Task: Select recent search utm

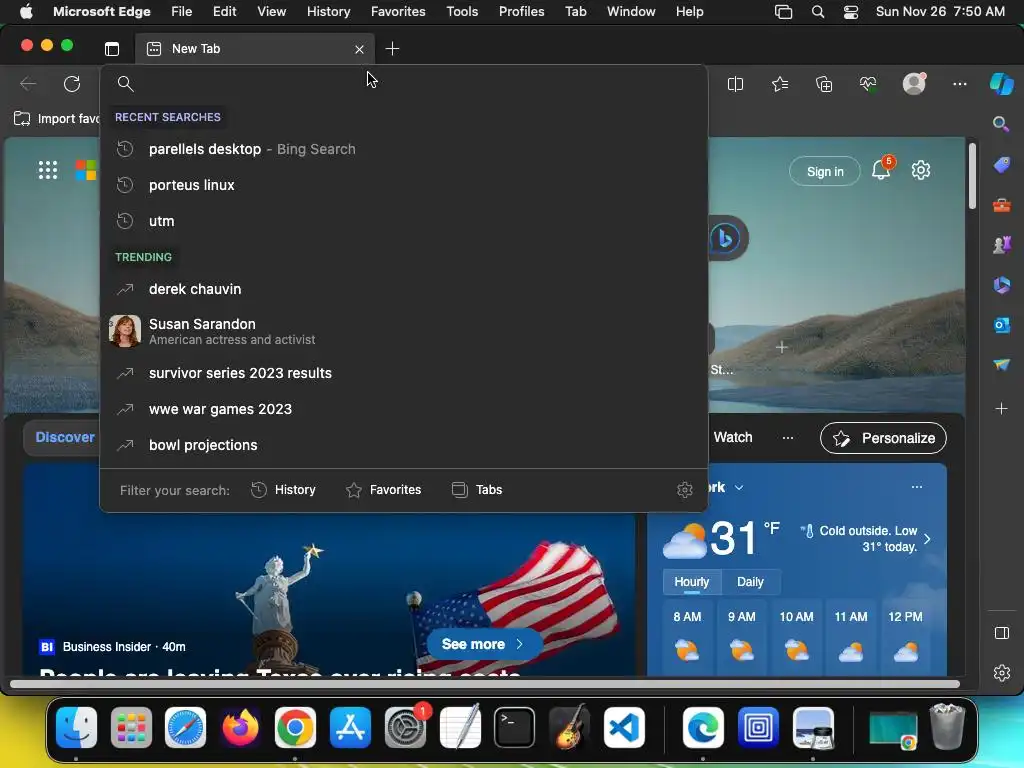Action: pyautogui.click(x=404, y=221)
